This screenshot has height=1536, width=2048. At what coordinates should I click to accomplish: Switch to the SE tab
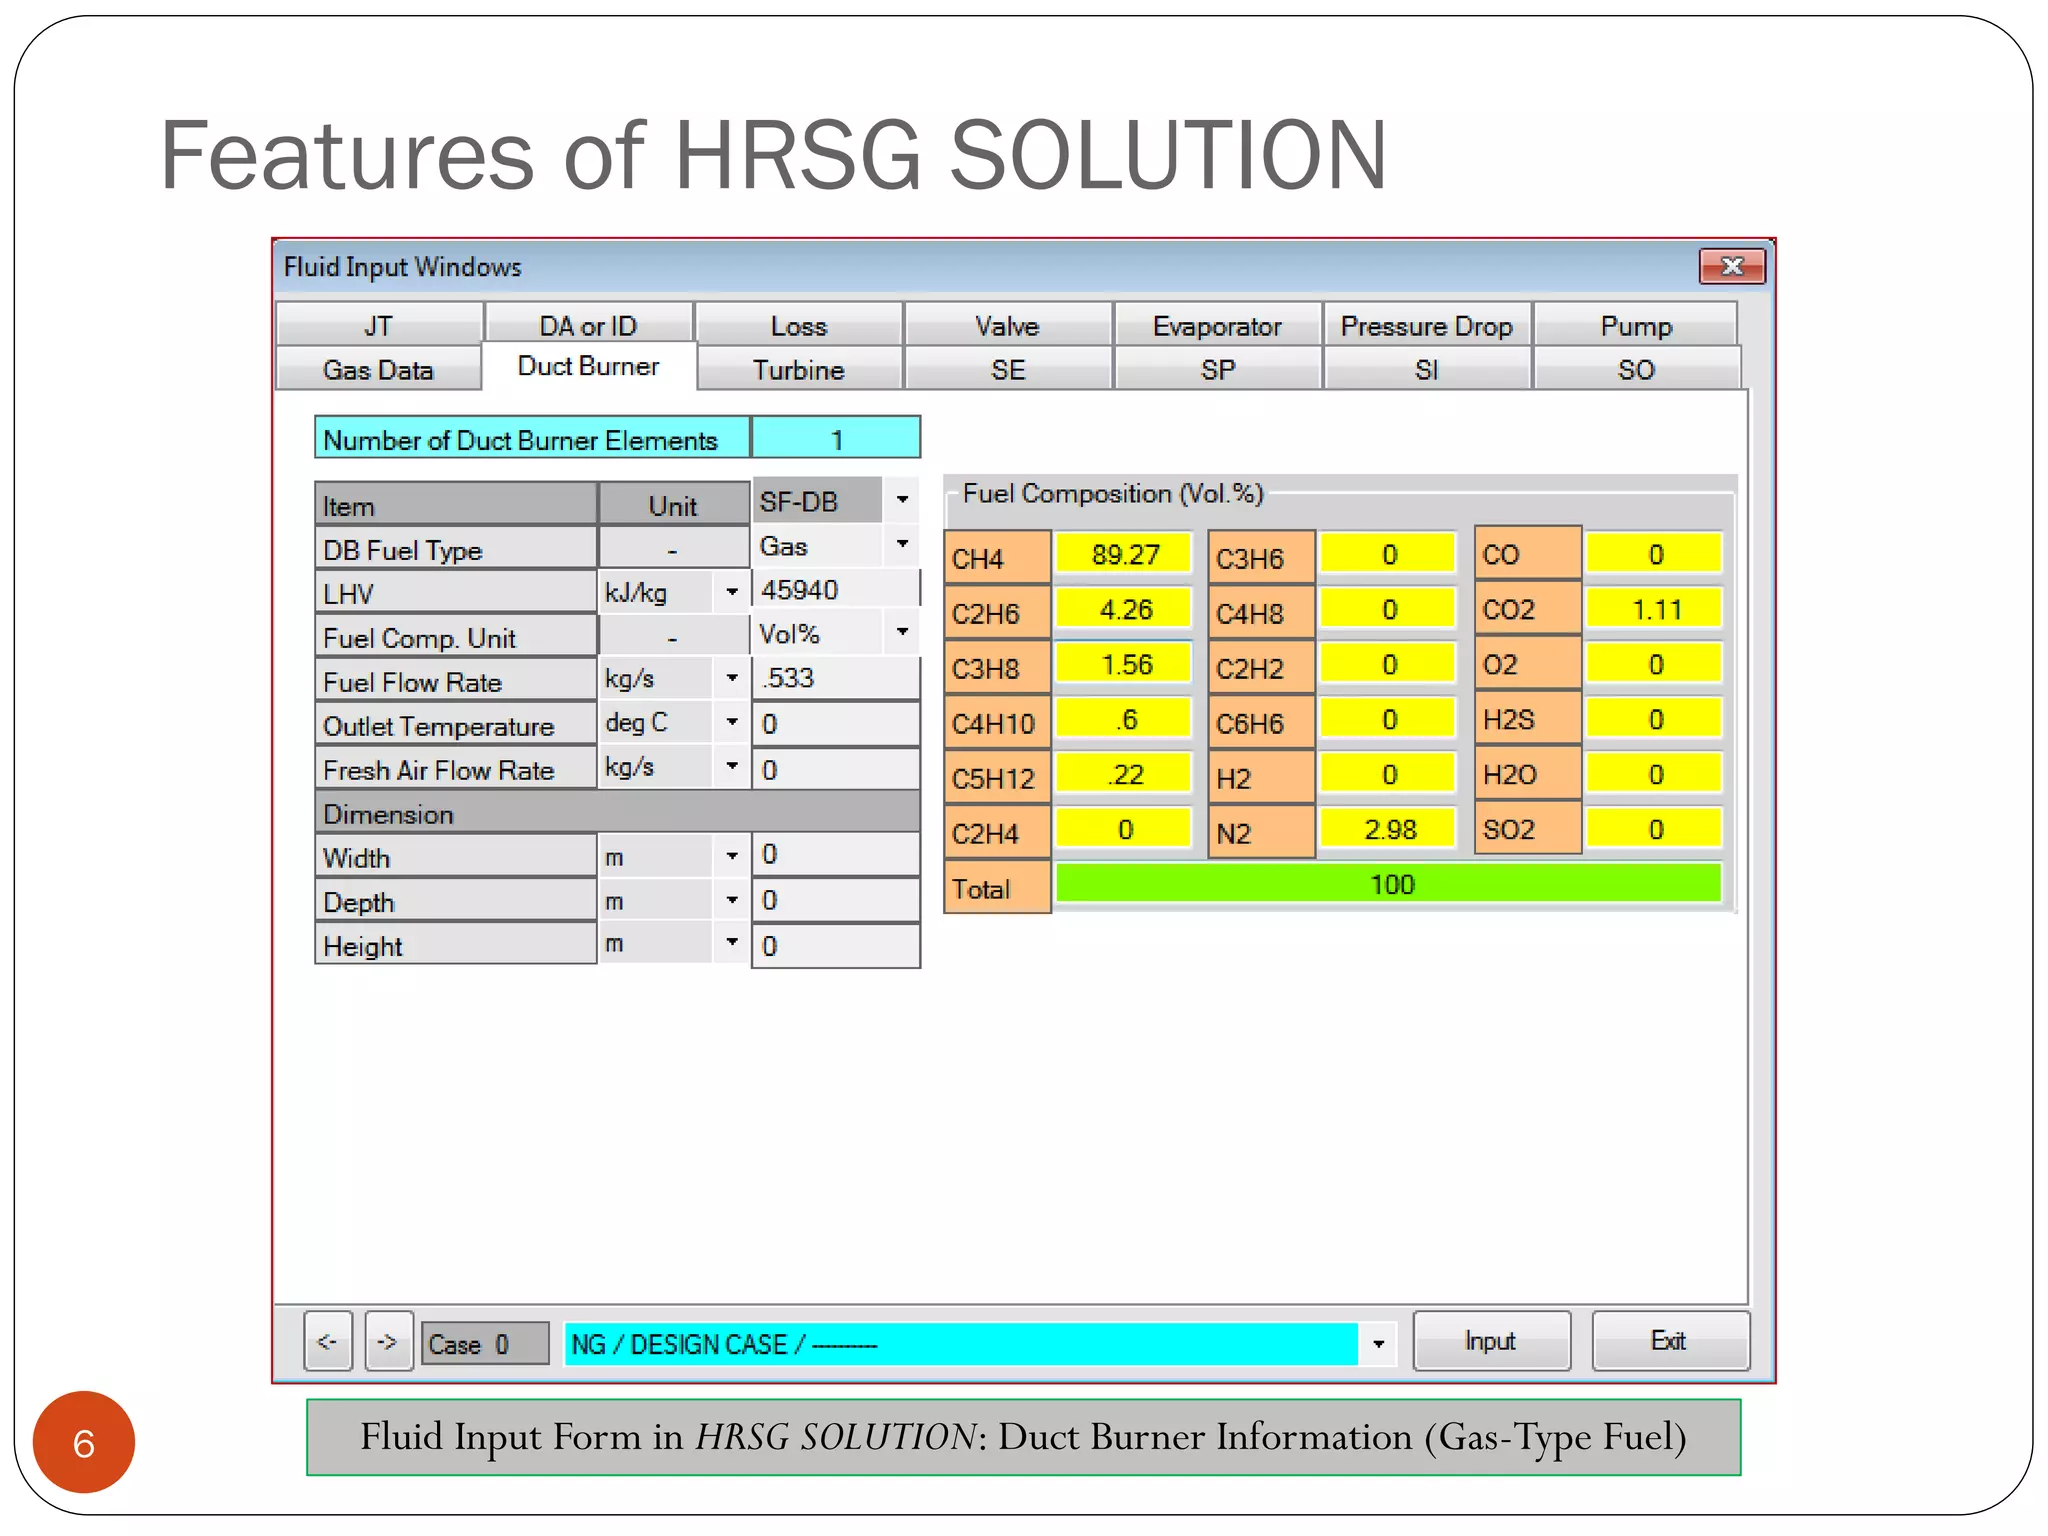coord(1008,369)
